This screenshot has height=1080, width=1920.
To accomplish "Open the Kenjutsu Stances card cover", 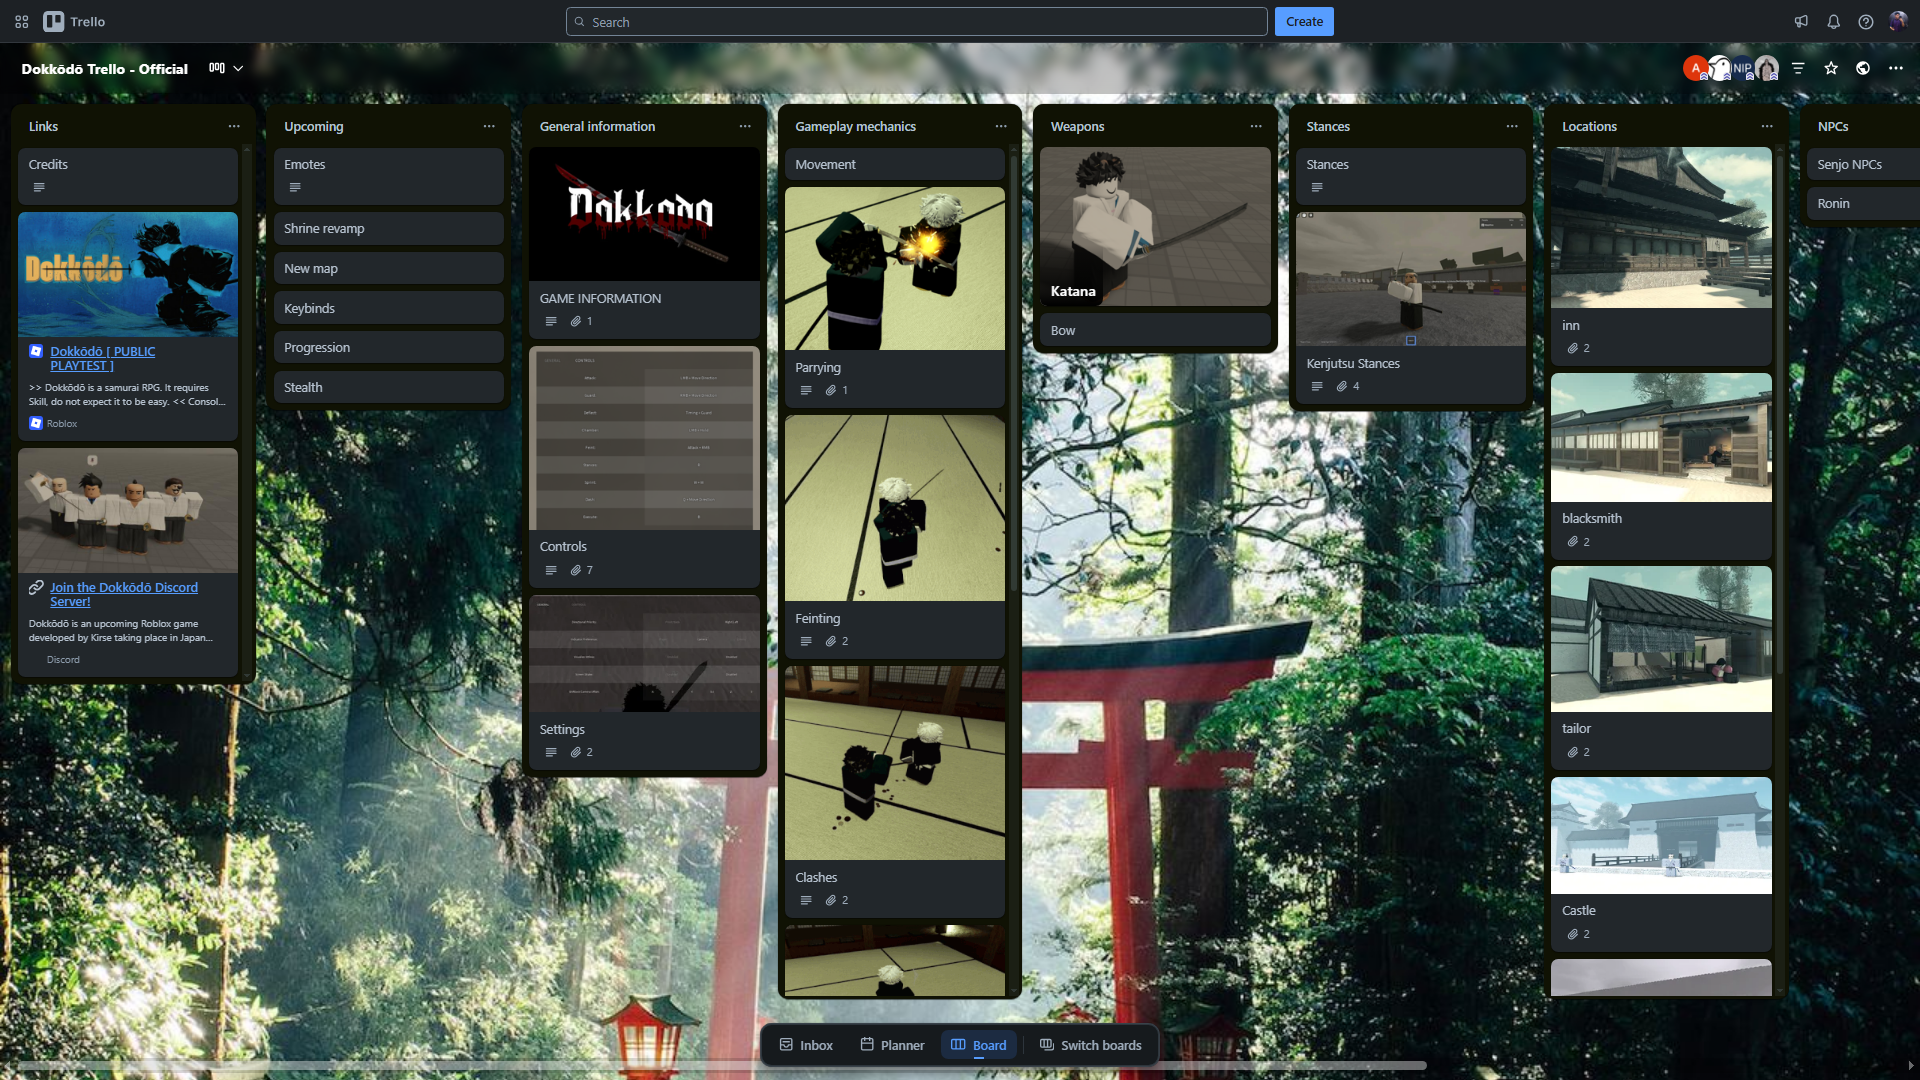I will tap(1410, 279).
